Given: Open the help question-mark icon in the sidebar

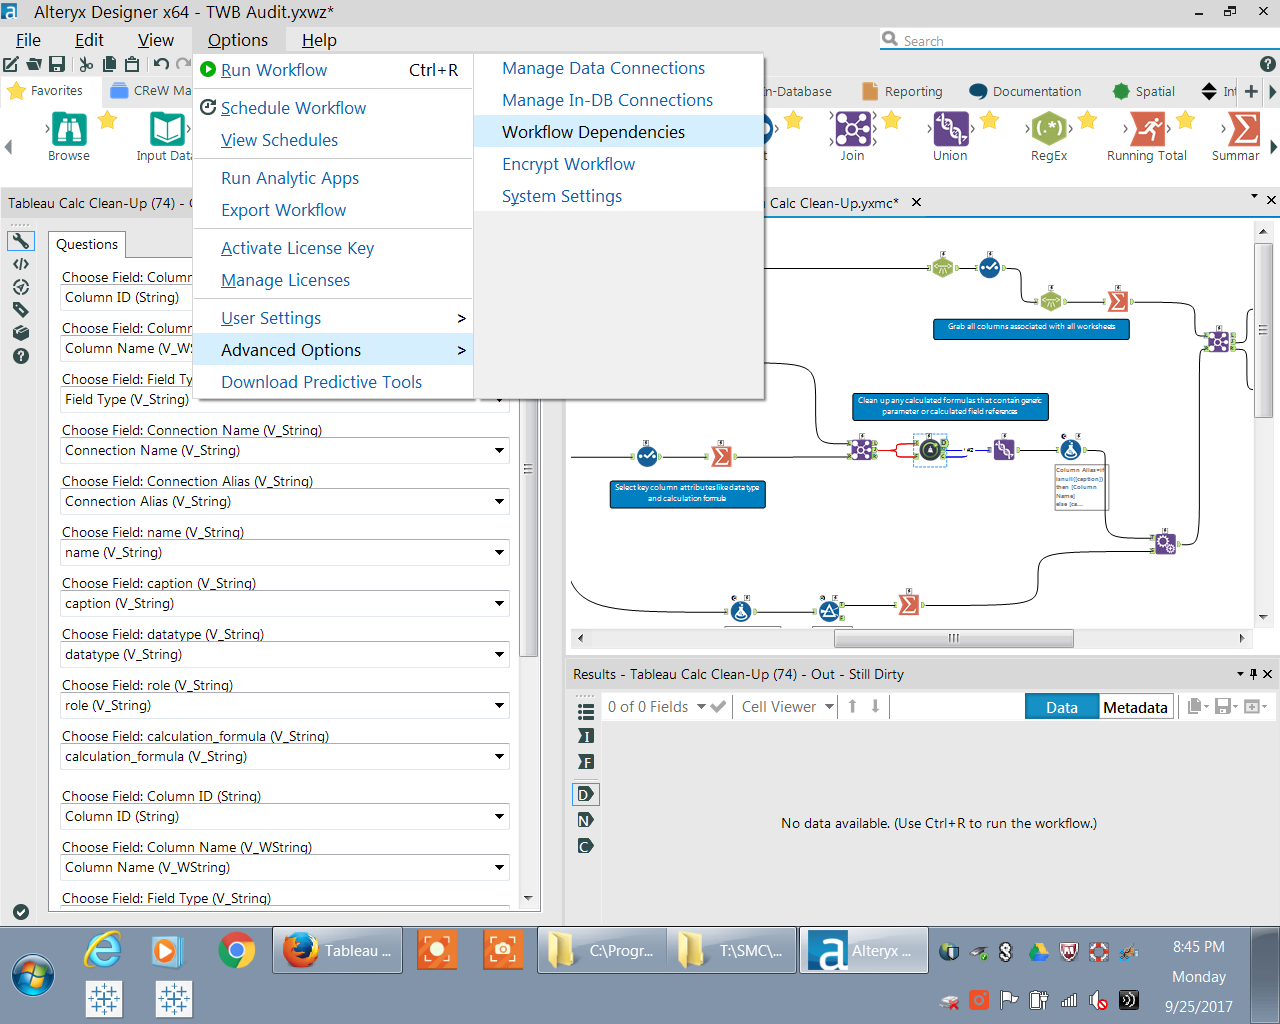Looking at the screenshot, I should click(x=21, y=356).
